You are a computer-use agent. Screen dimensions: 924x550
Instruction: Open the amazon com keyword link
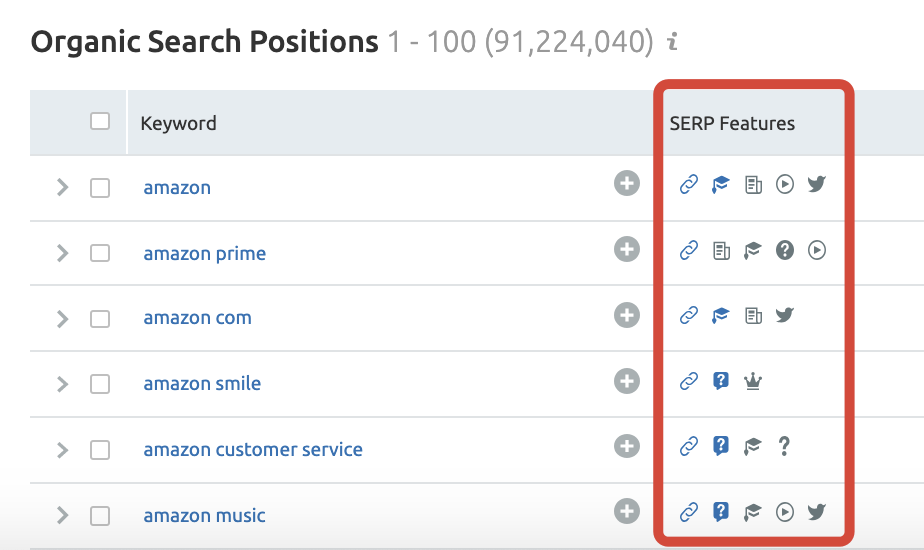coord(197,318)
